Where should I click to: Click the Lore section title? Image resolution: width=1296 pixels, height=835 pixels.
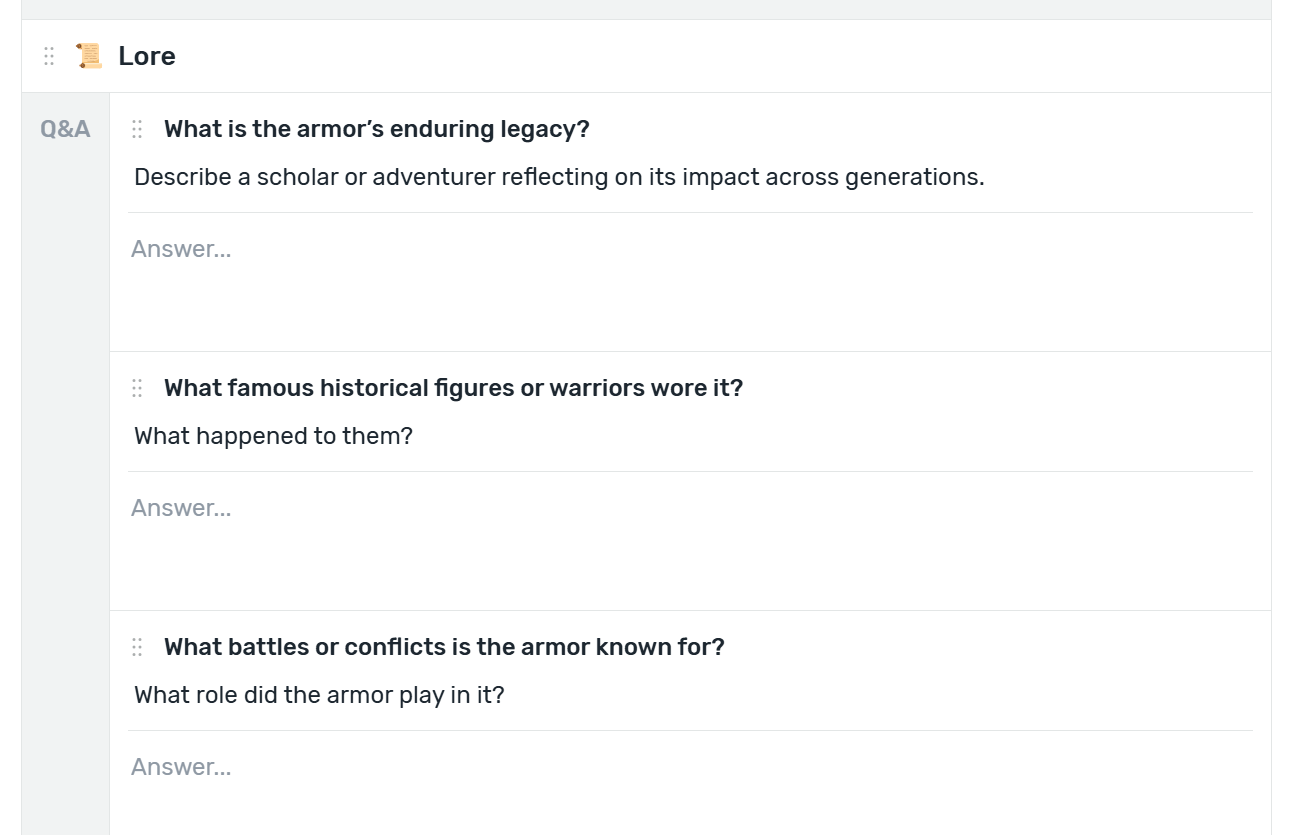pyautogui.click(x=147, y=56)
